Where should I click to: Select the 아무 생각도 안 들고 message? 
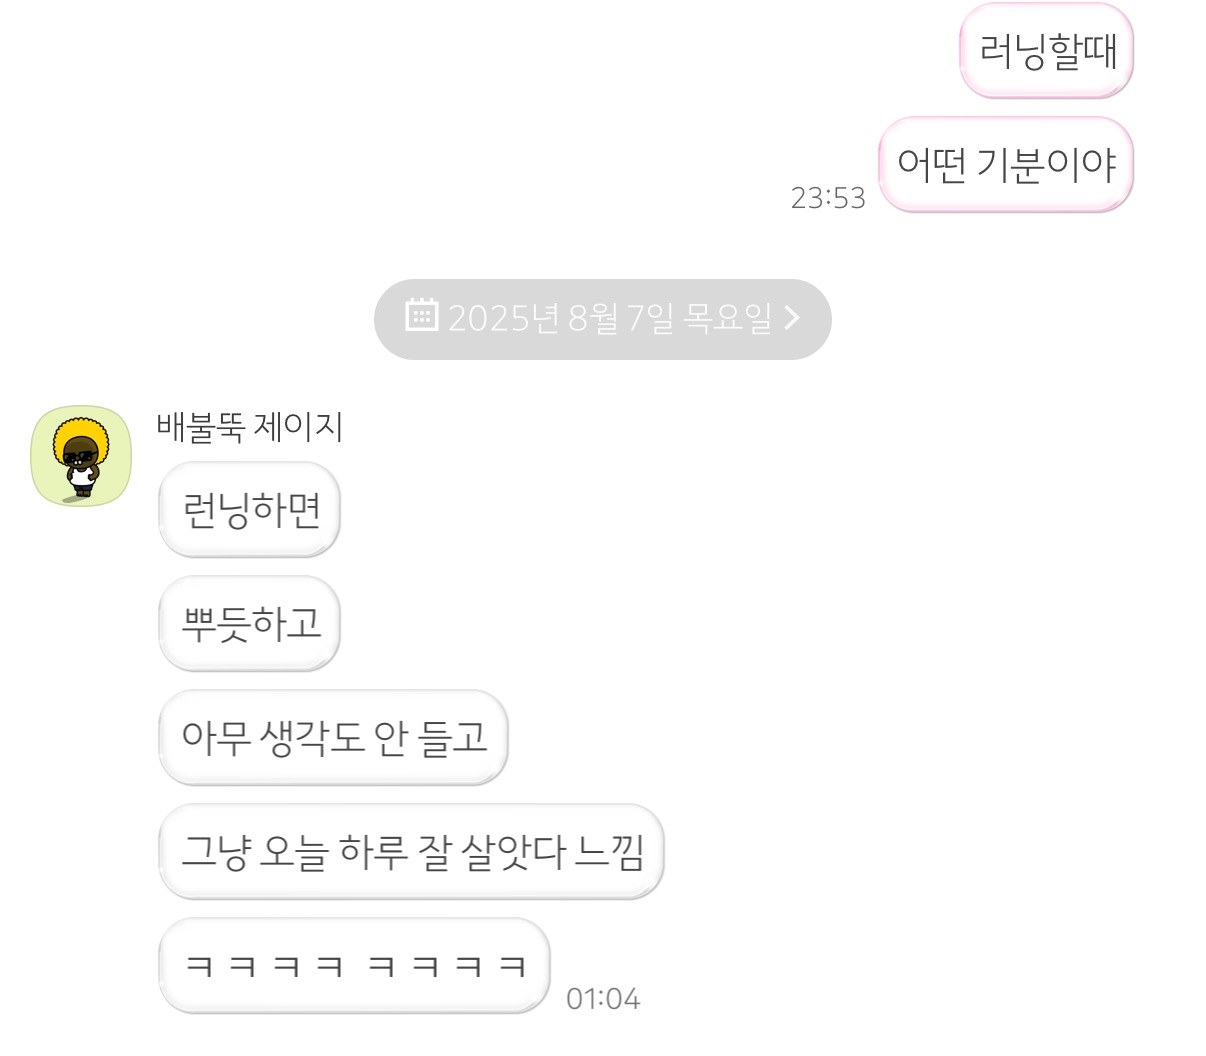(334, 738)
